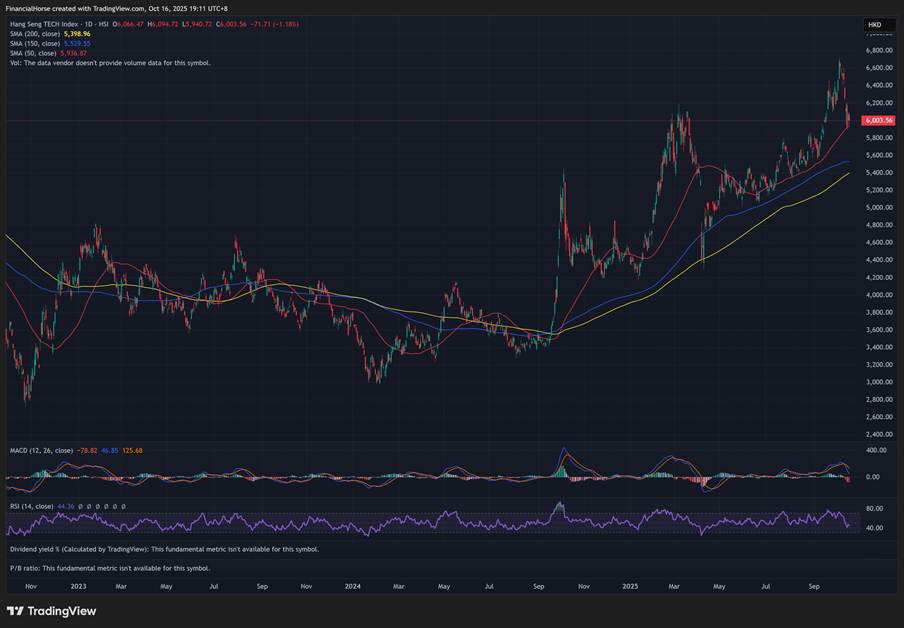Click the 2025 label on time axis
The height and width of the screenshot is (628, 904).
(x=629, y=585)
